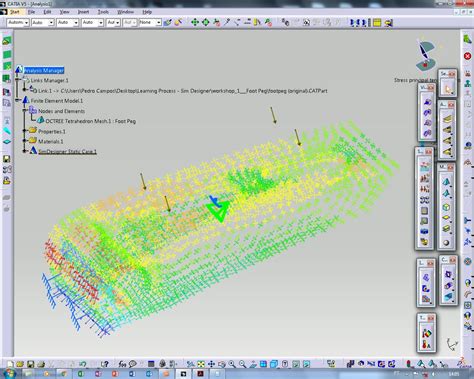Collapse the Finite Element Model.1 node
Viewport: 474px width, 379px height.
click(18, 100)
